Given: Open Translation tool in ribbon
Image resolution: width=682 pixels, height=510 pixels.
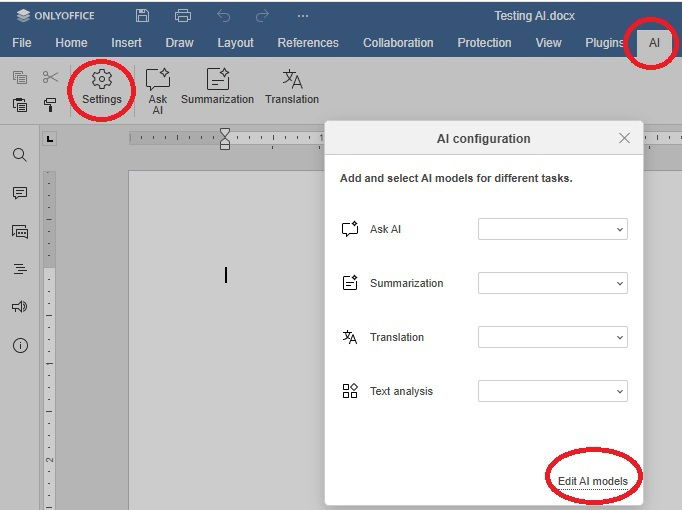Looking at the screenshot, I should [292, 87].
